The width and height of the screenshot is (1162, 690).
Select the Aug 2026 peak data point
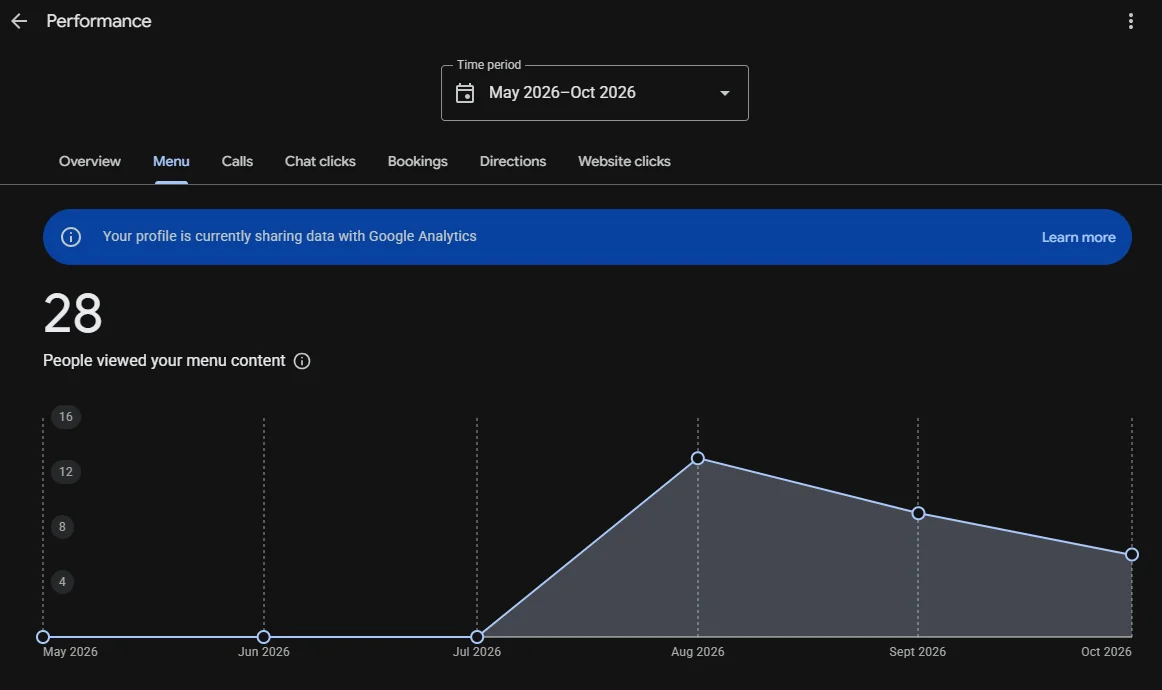(697, 458)
